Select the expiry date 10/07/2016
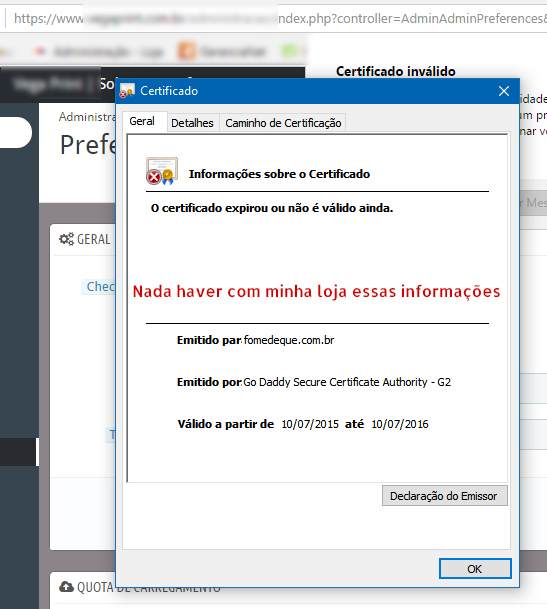 click(x=400, y=424)
